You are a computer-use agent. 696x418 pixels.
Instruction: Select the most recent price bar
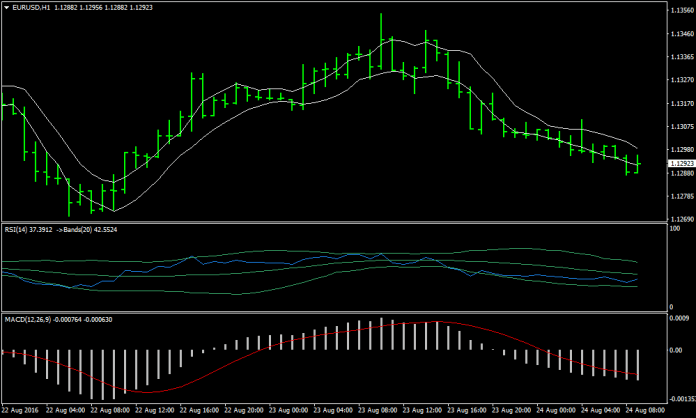click(x=637, y=163)
